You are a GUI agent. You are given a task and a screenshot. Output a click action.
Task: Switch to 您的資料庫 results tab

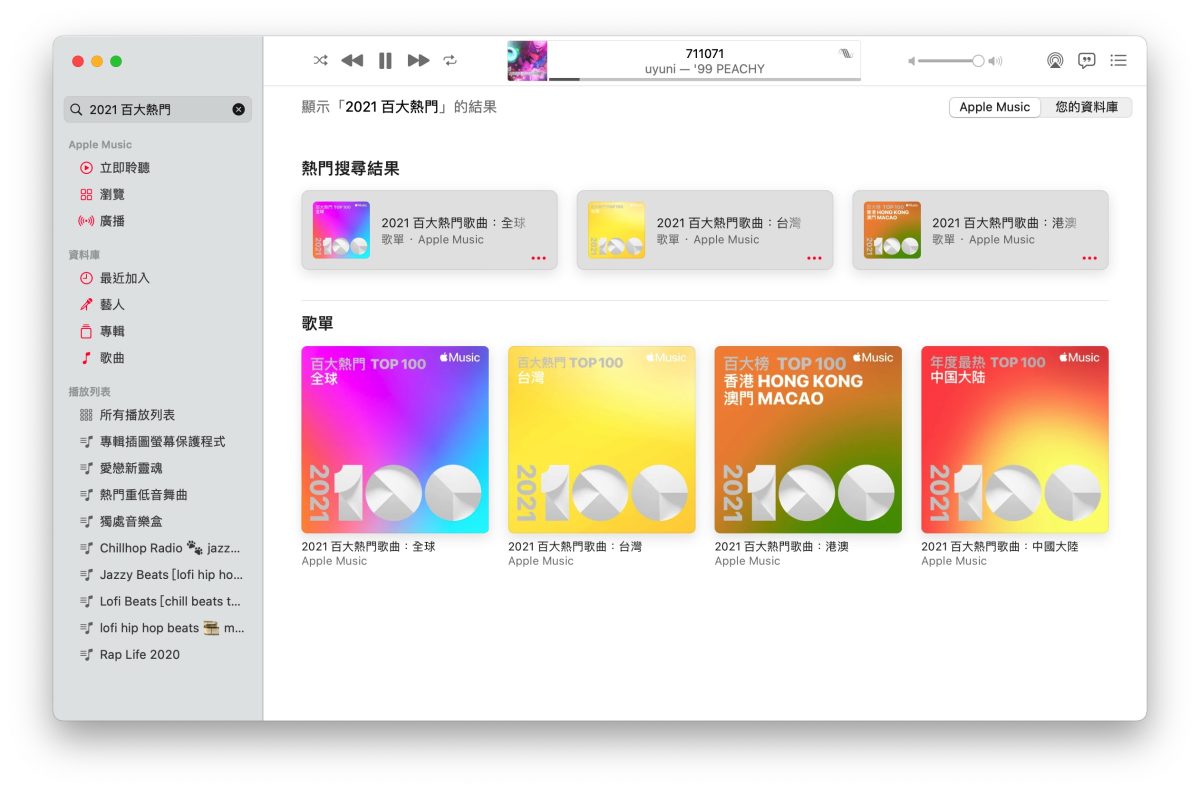click(1086, 107)
